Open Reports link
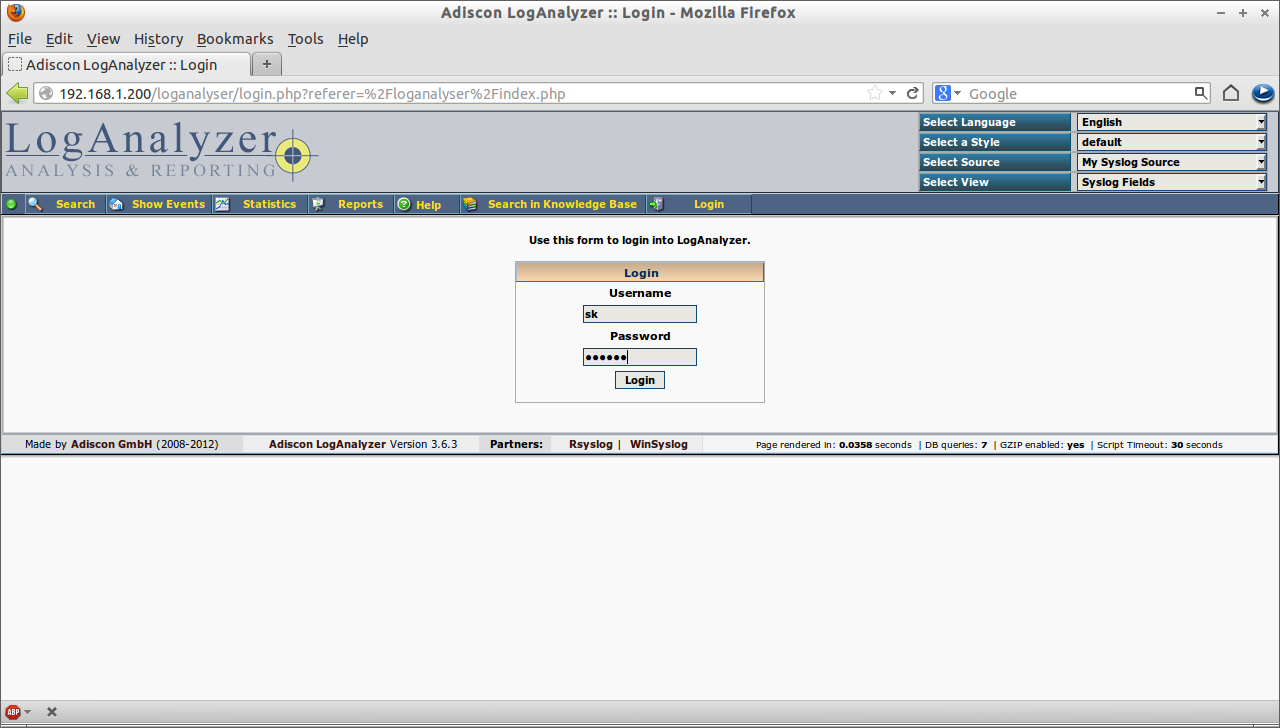 (x=360, y=204)
